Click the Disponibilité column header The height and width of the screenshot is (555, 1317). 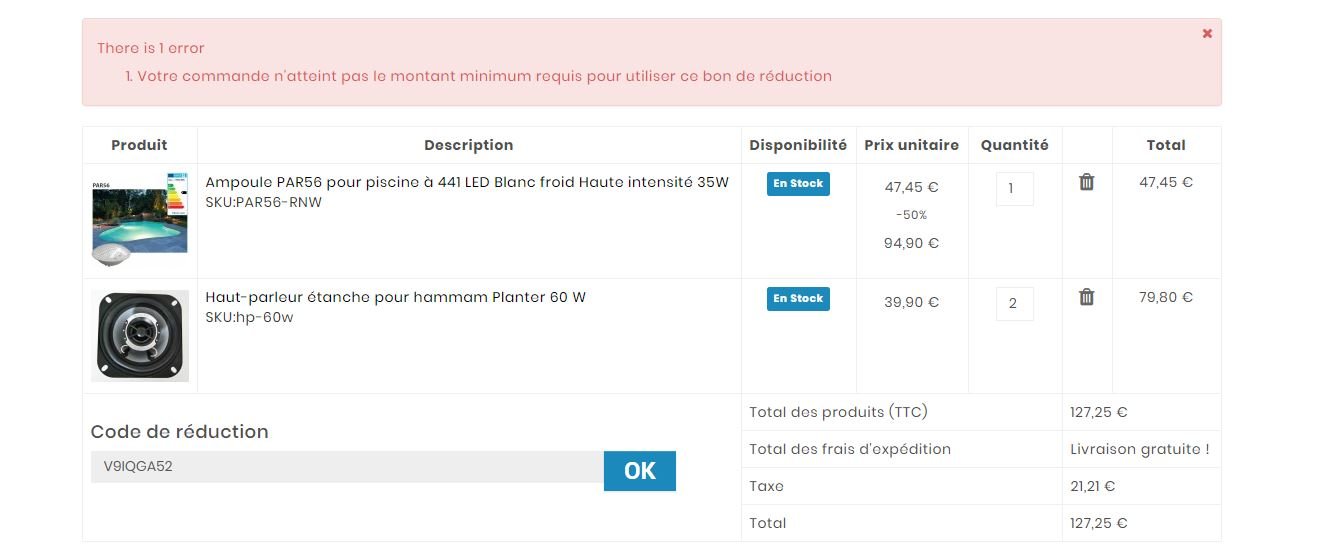coord(798,145)
